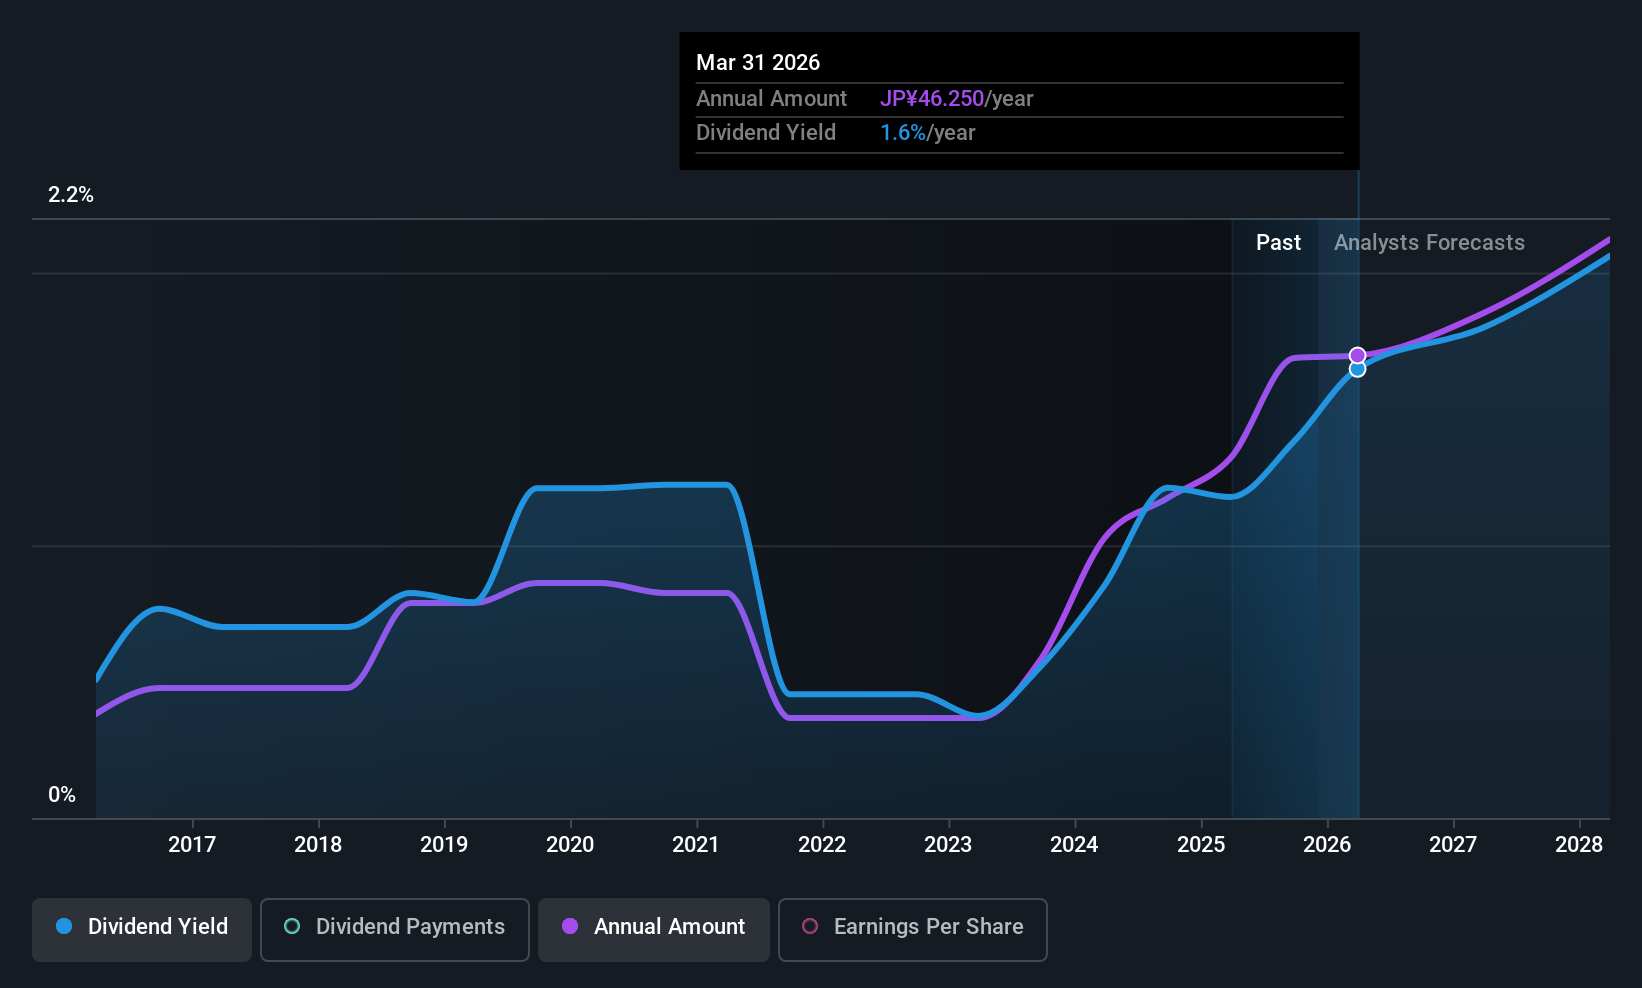This screenshot has height=988, width=1642.
Task: Click the 0% y-axis label
Action: click(x=62, y=795)
